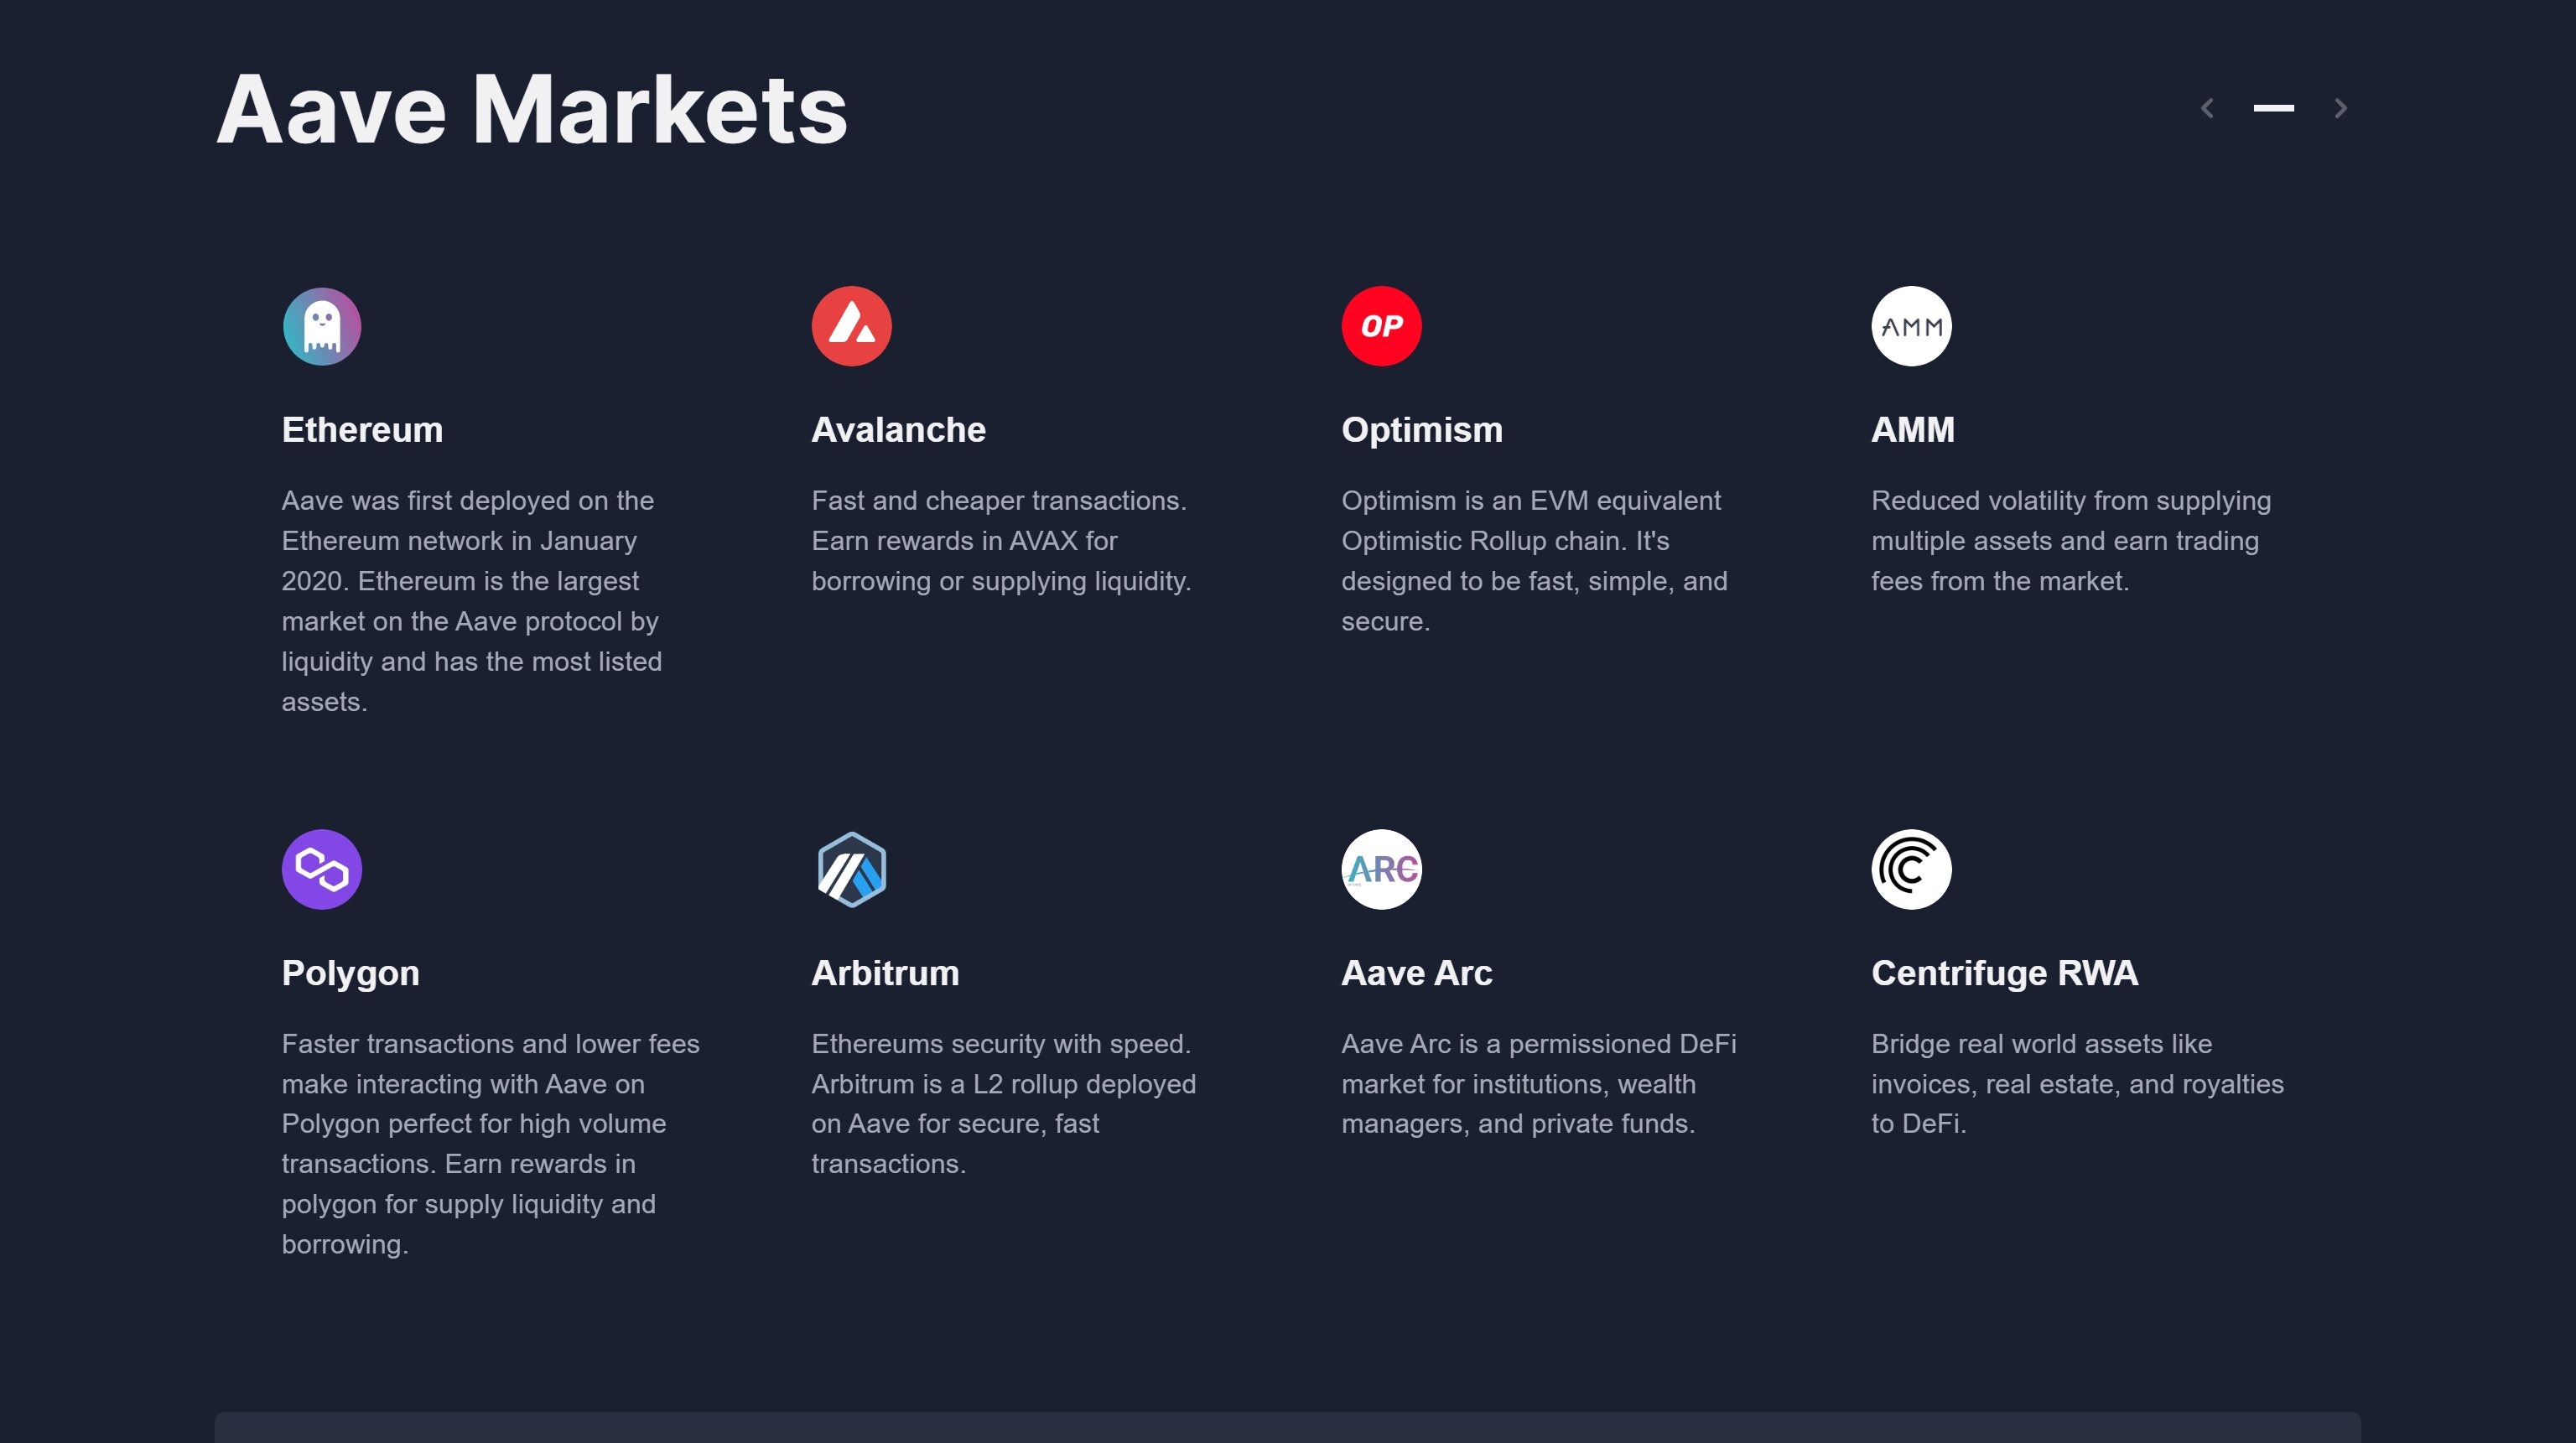
Task: Select the Arbitrum market title
Action: 885,973
